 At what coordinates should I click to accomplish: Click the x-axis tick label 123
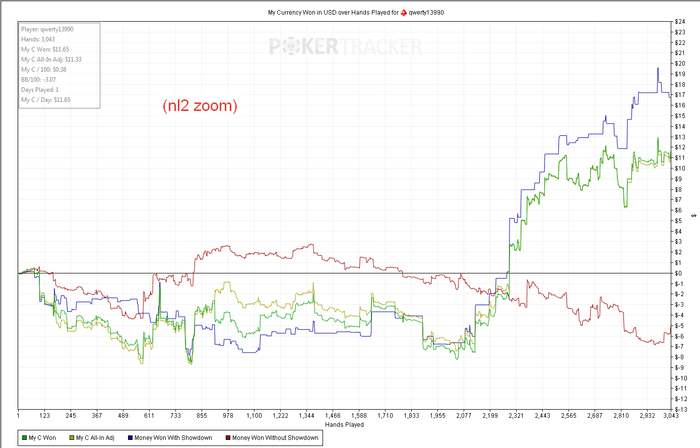45,415
